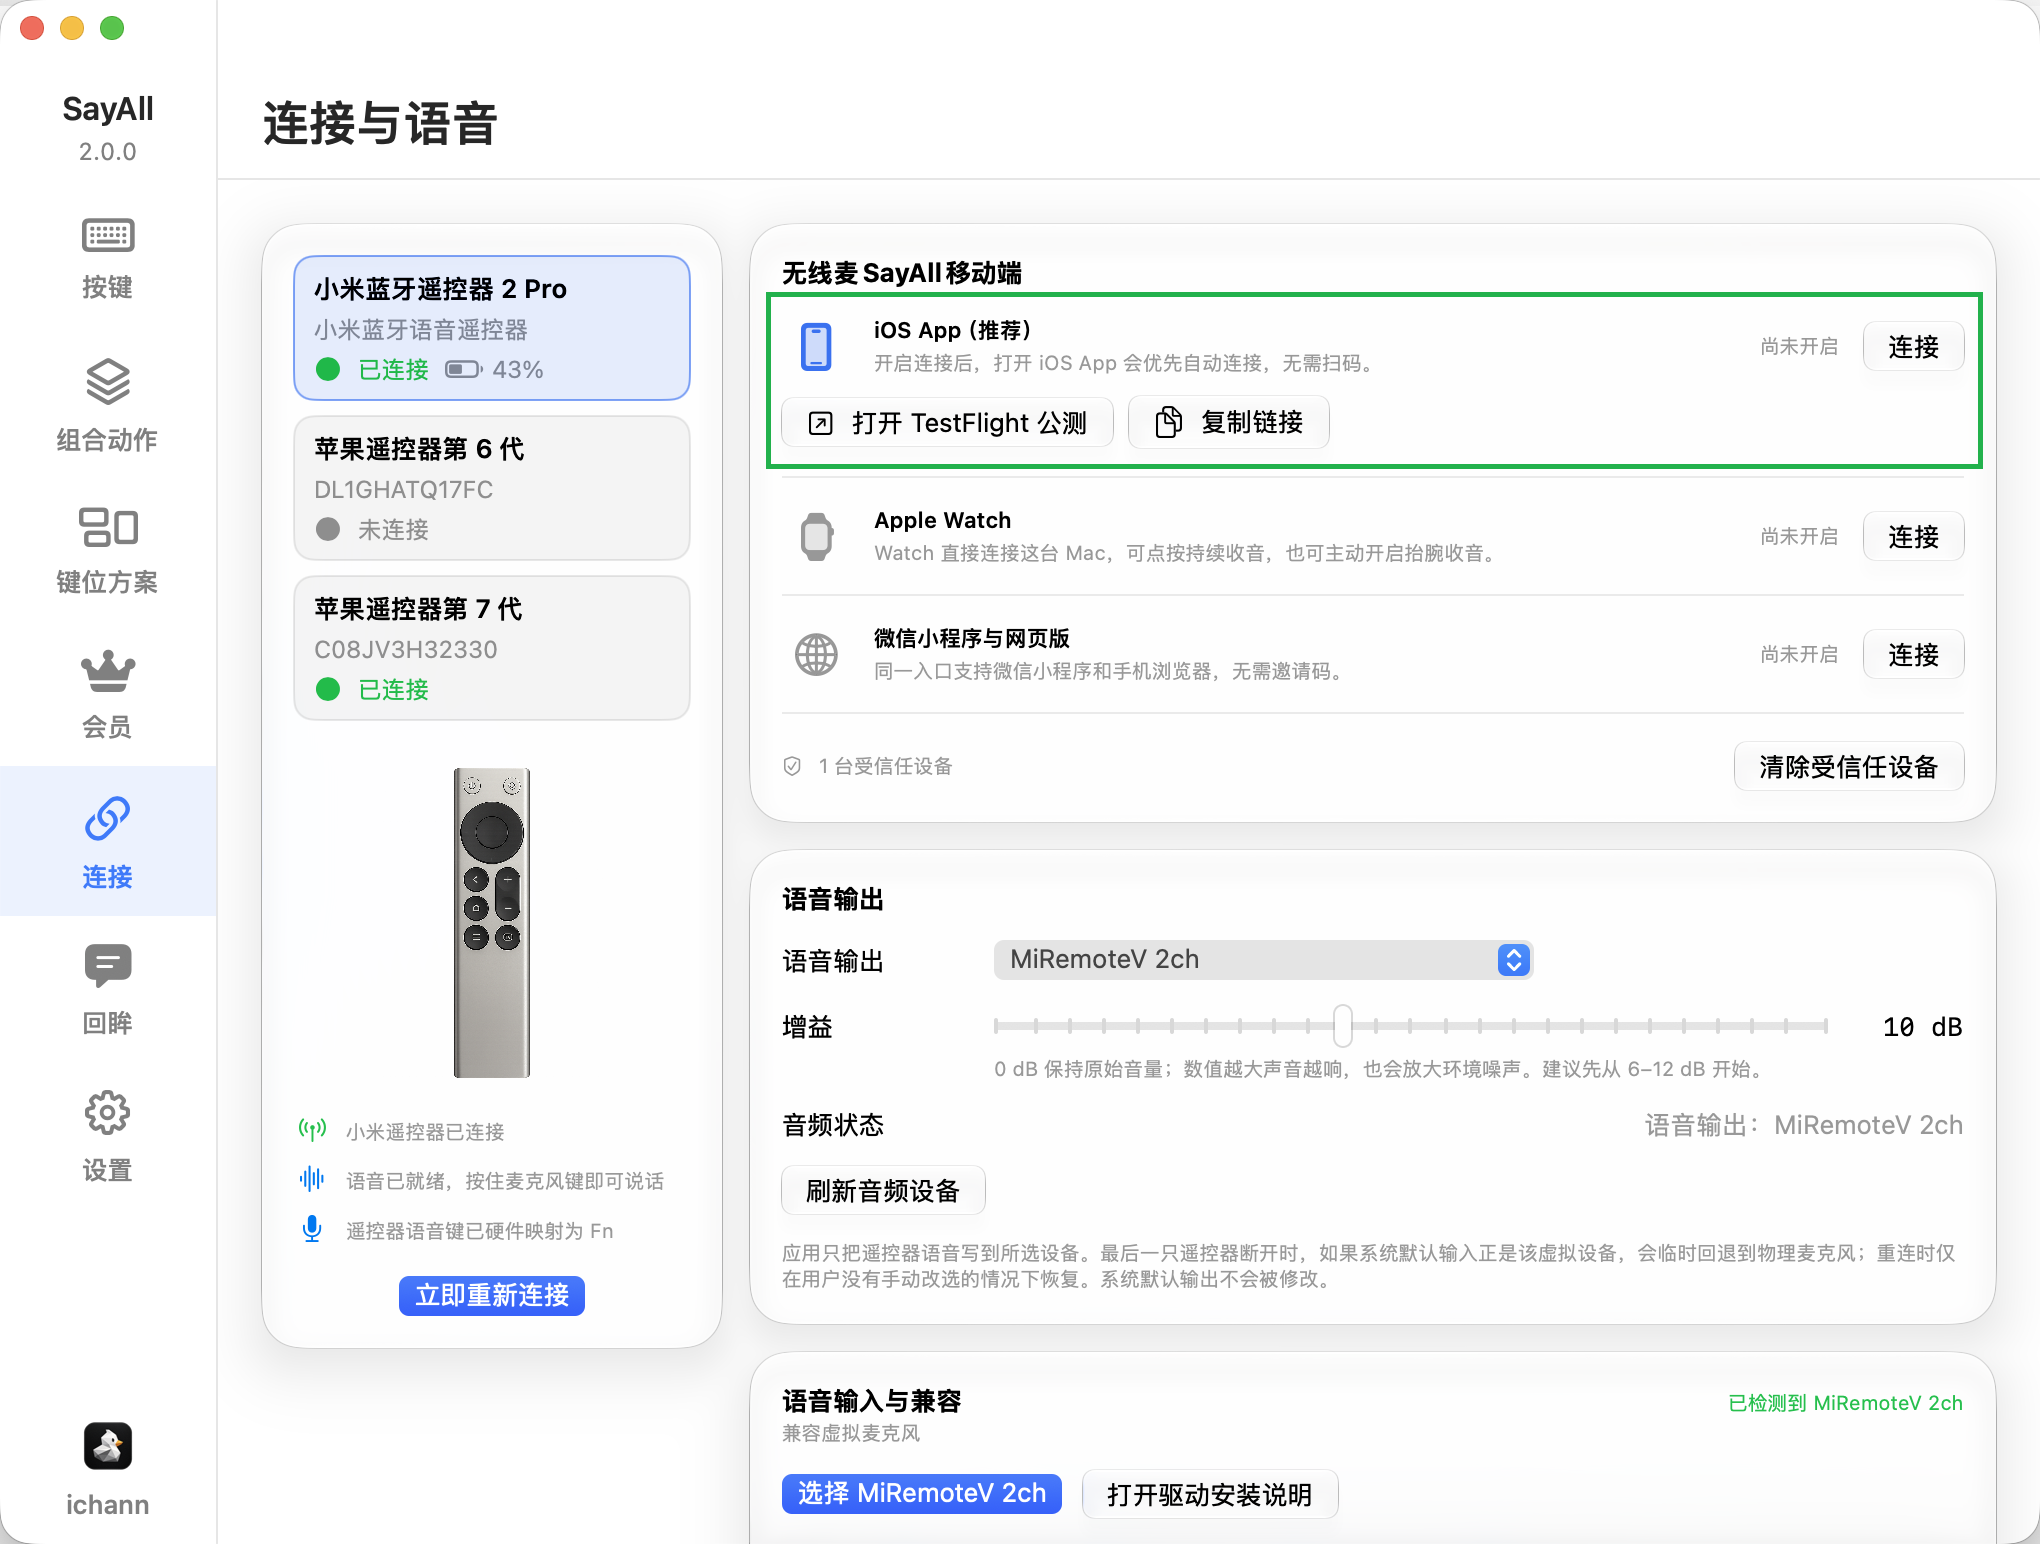This screenshot has width=2040, height=1544.
Task: Click 立即重新连接 button
Action: (x=492, y=1296)
